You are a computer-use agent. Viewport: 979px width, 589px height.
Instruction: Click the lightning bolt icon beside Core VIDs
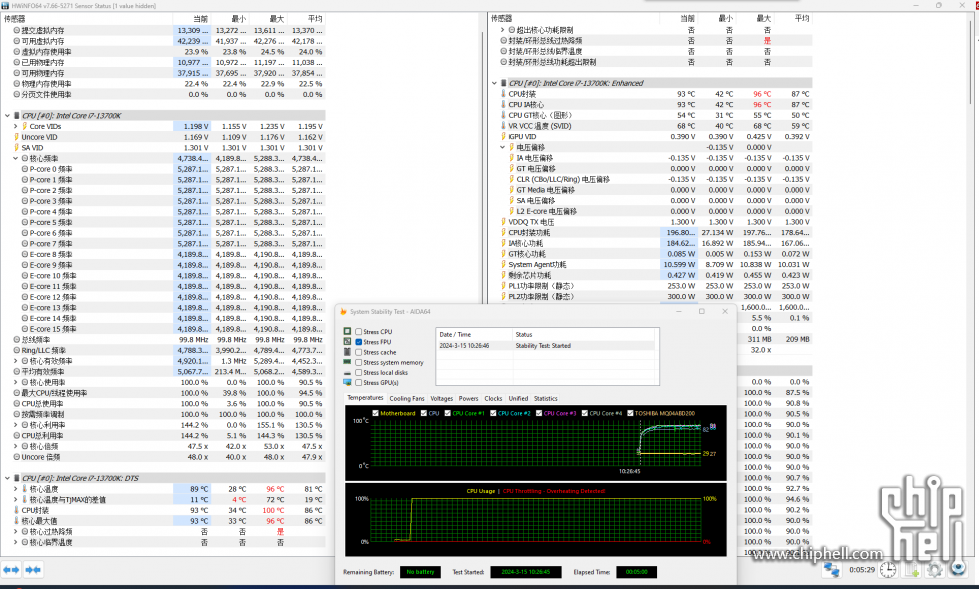coord(24,126)
